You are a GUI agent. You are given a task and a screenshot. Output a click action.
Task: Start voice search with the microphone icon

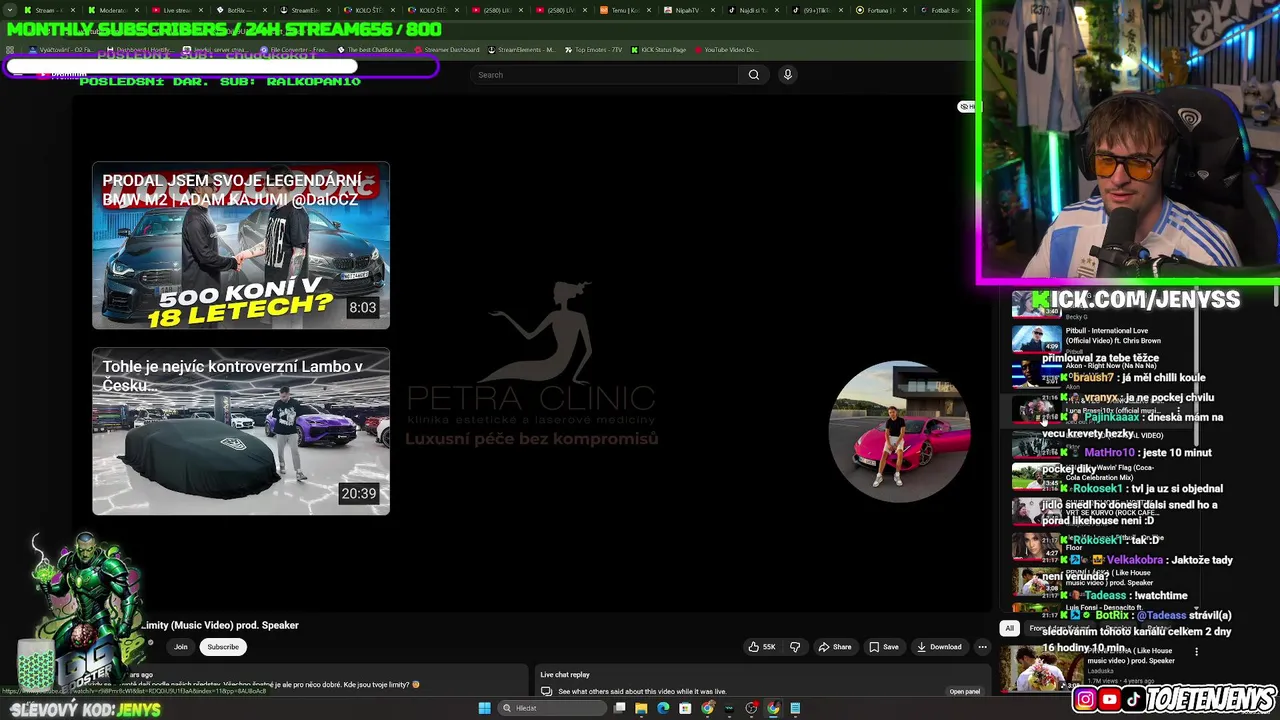tap(788, 74)
